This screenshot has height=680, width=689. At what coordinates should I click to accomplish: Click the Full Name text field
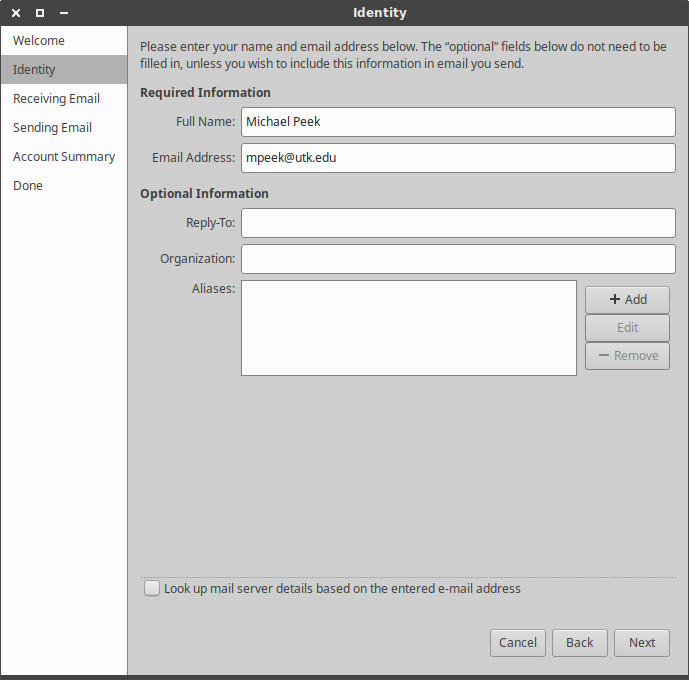coord(458,122)
